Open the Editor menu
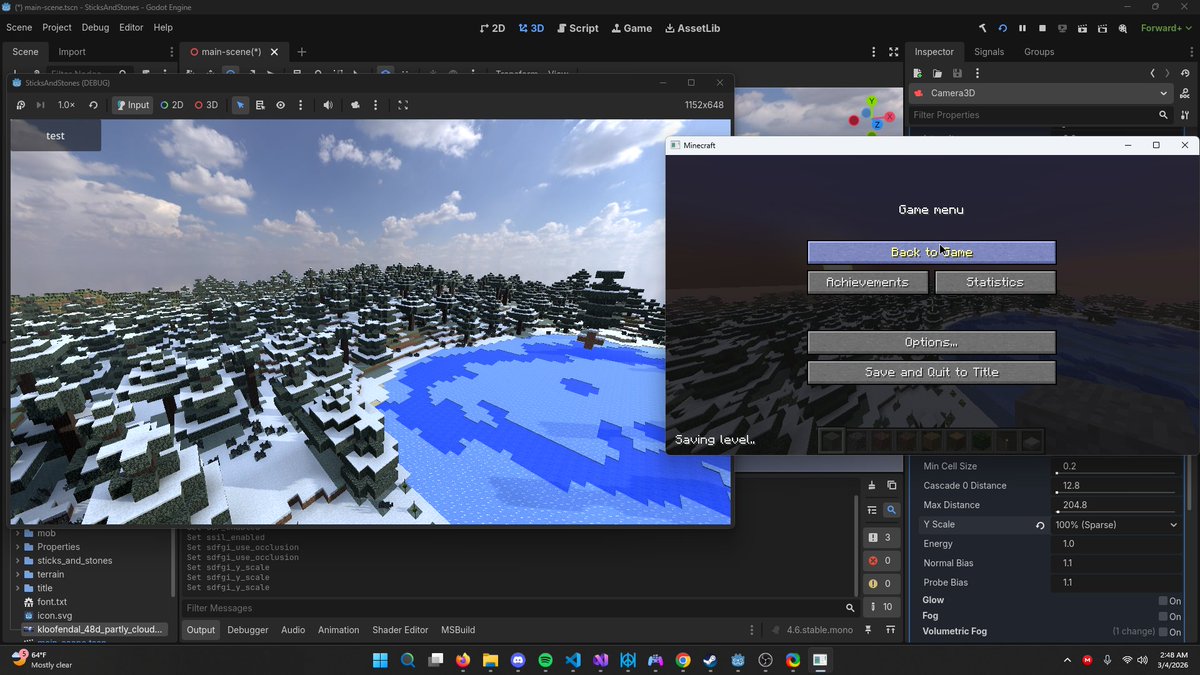Image resolution: width=1200 pixels, height=675 pixels. tap(131, 28)
